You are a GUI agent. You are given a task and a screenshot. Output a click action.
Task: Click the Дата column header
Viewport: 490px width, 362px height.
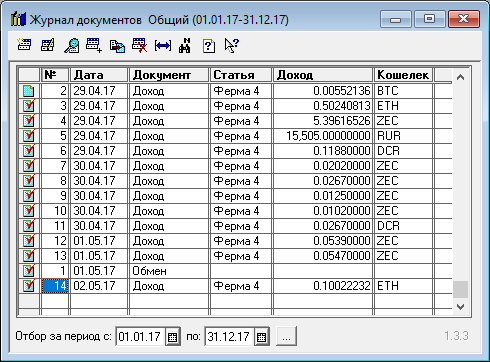coord(99,75)
